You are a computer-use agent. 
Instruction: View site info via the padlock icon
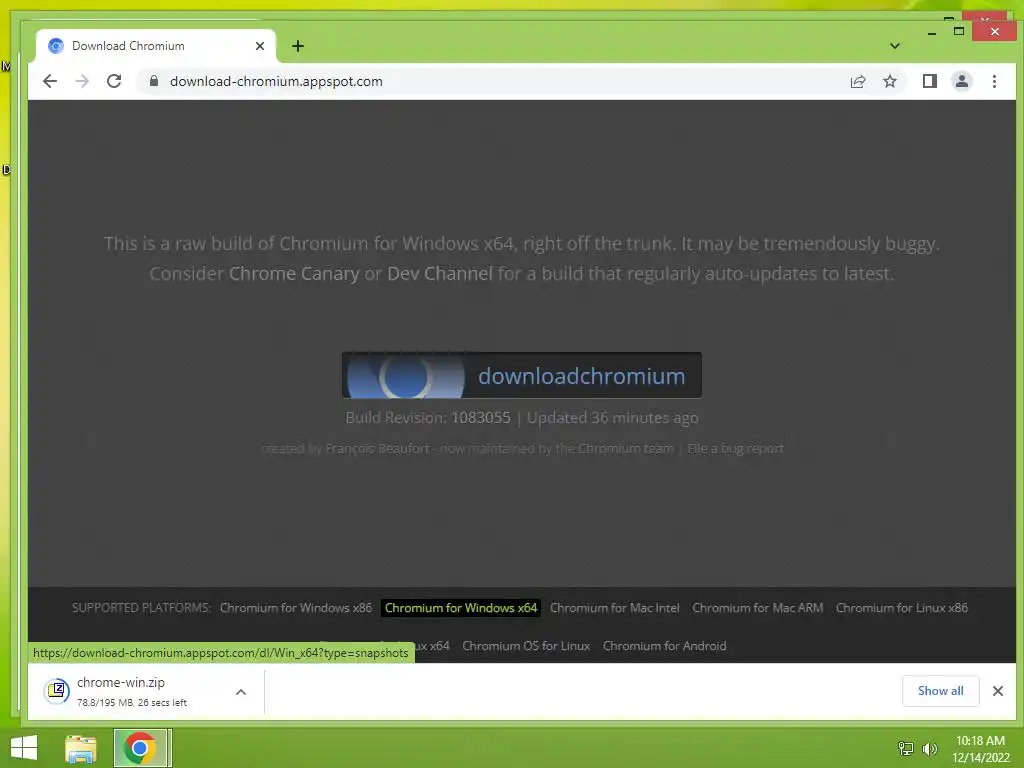153,81
